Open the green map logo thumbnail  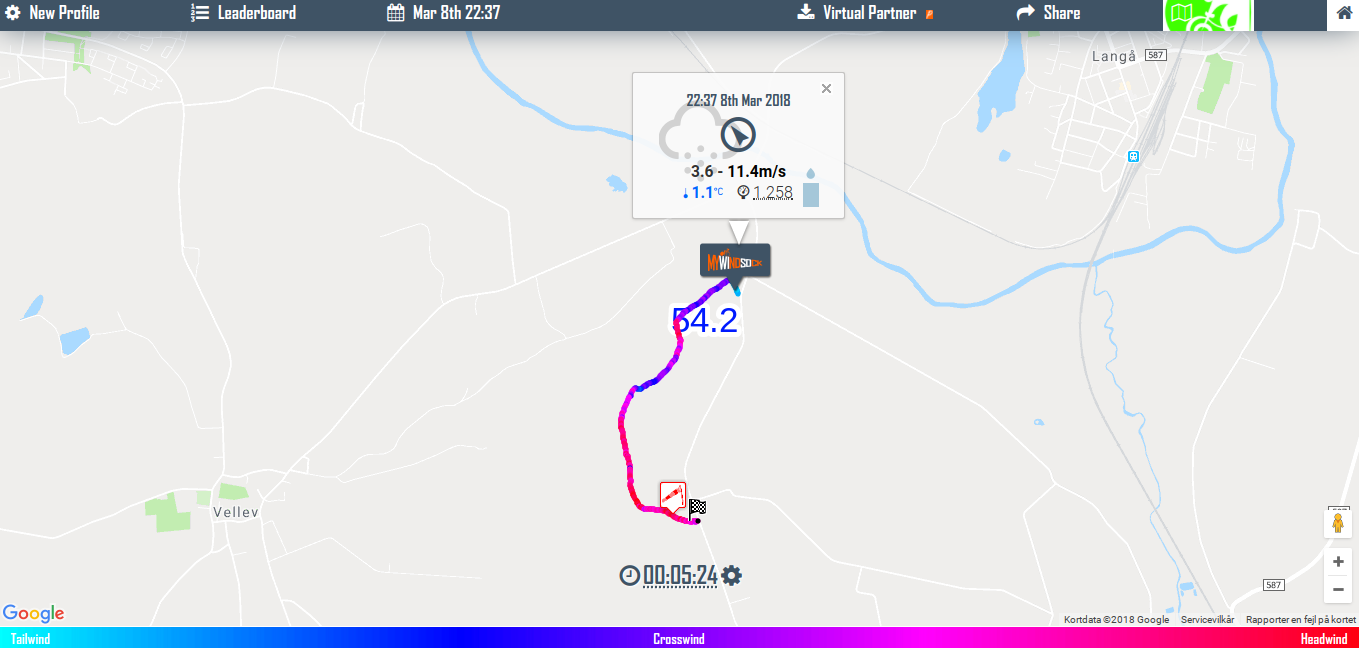click(1207, 15)
